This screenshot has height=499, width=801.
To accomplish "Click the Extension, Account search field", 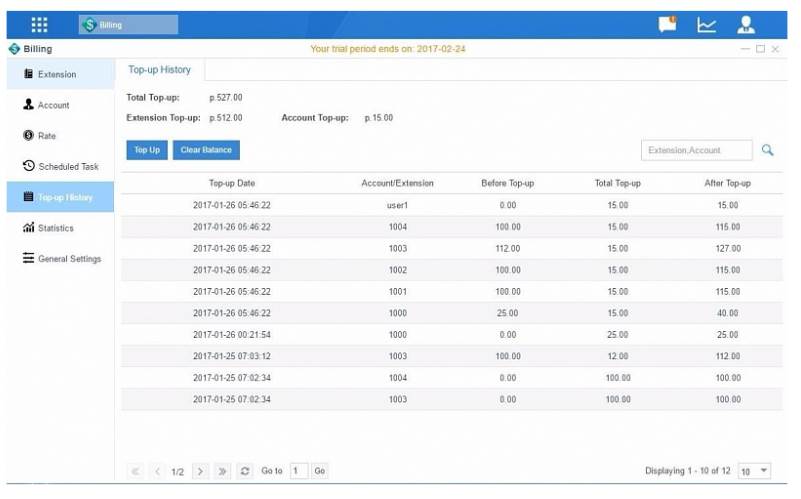I will pos(696,150).
